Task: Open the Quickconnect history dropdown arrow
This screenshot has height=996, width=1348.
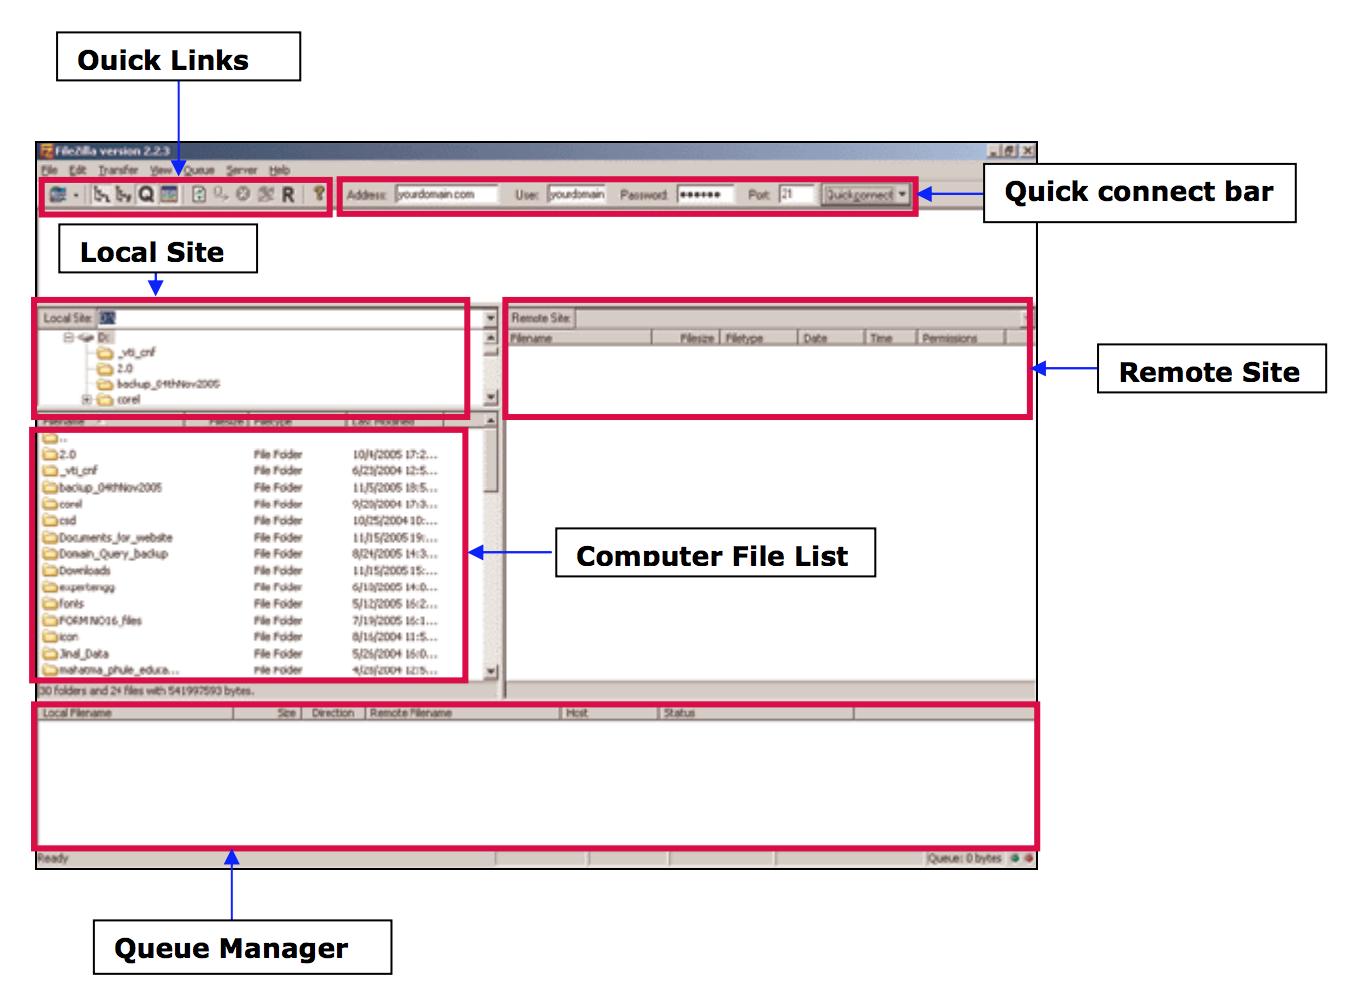Action: 902,194
